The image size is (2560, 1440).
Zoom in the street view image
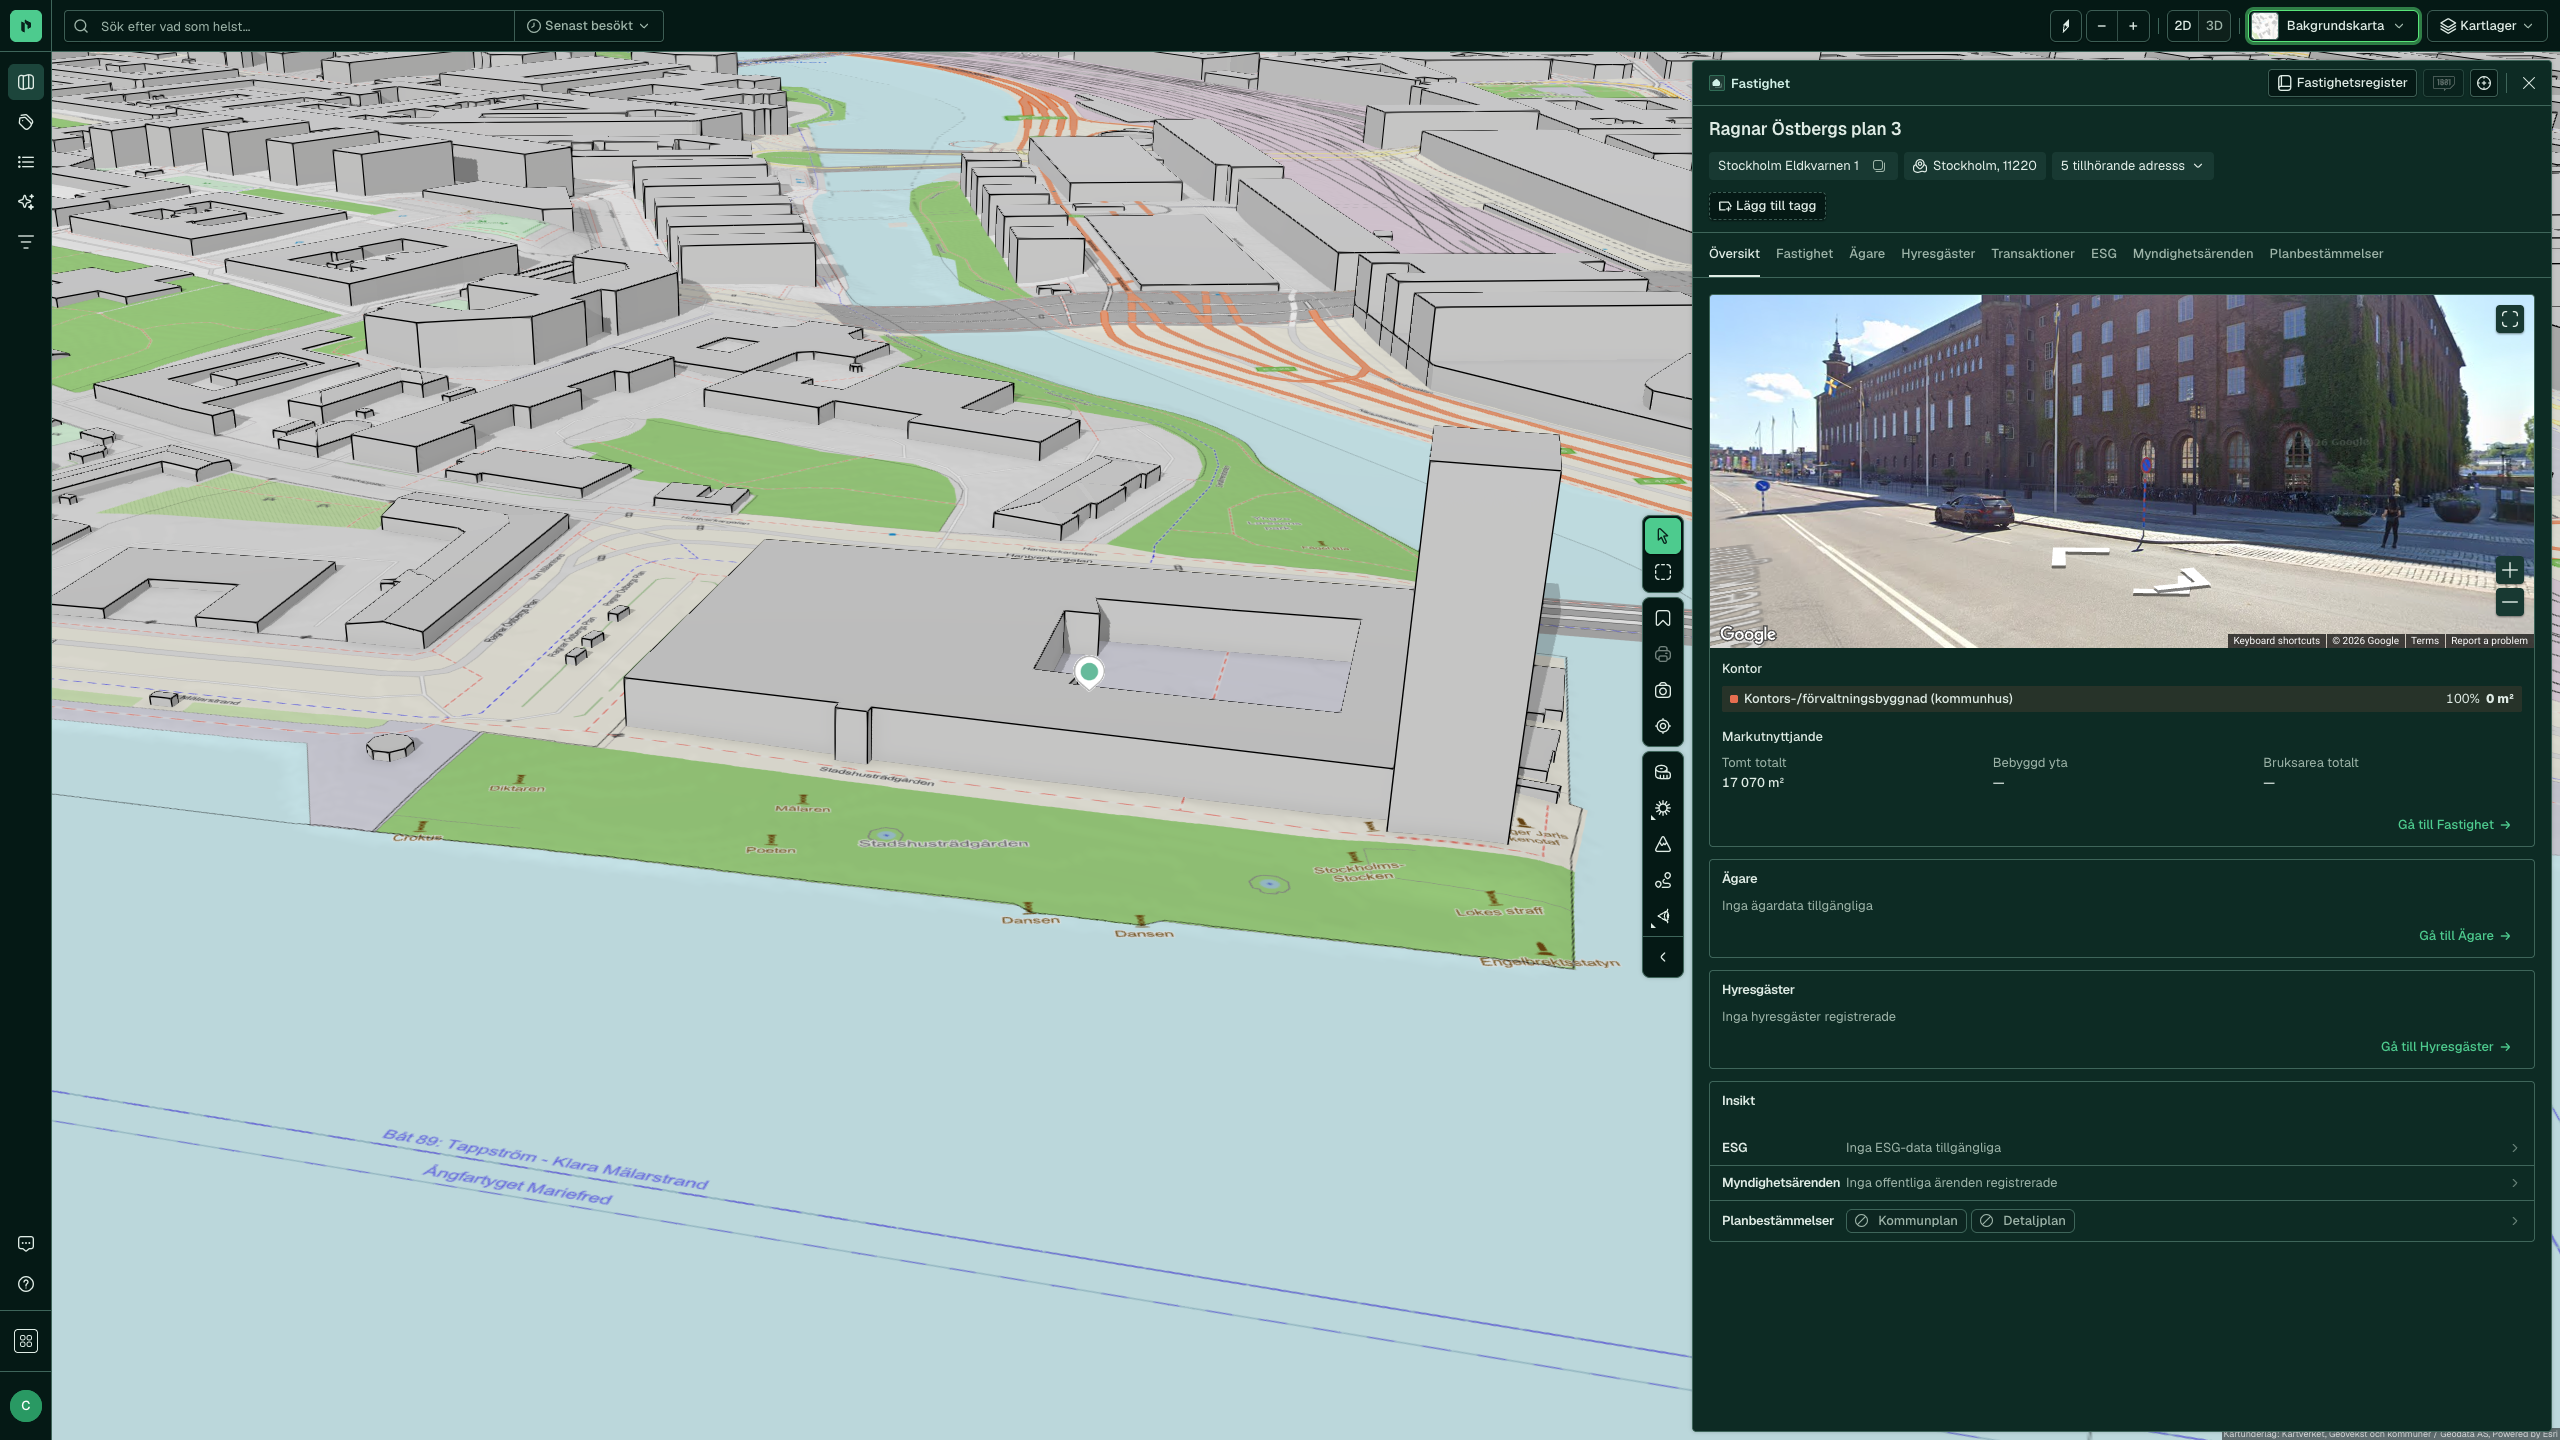click(x=2510, y=571)
